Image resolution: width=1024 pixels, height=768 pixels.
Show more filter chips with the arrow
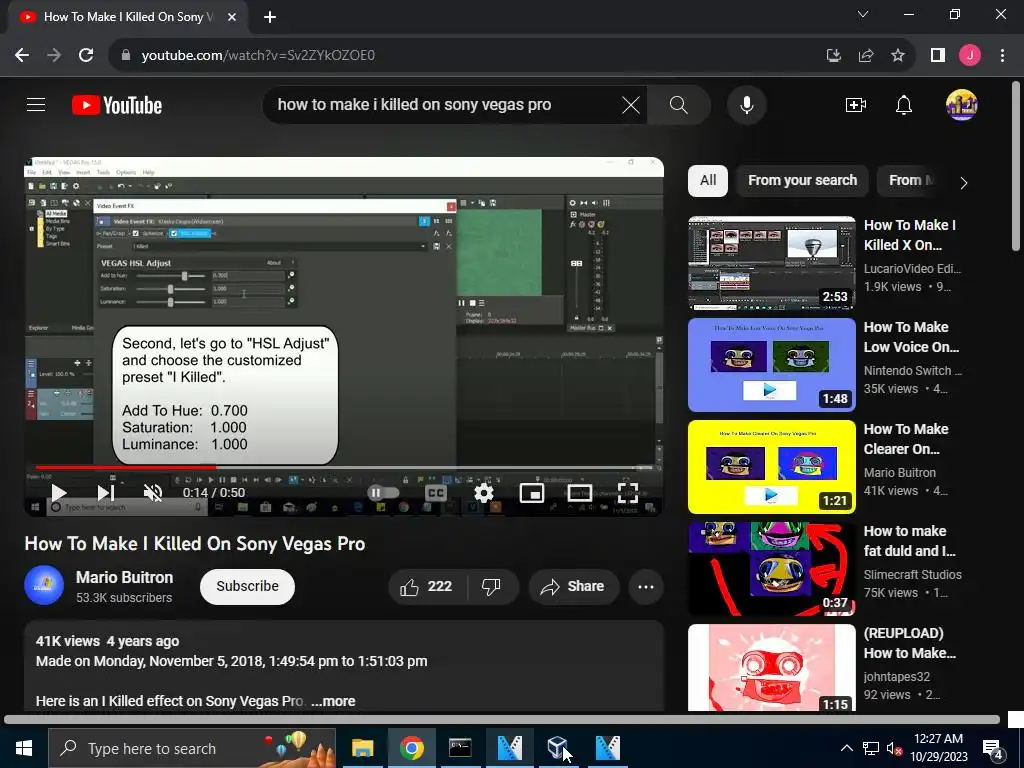(963, 183)
